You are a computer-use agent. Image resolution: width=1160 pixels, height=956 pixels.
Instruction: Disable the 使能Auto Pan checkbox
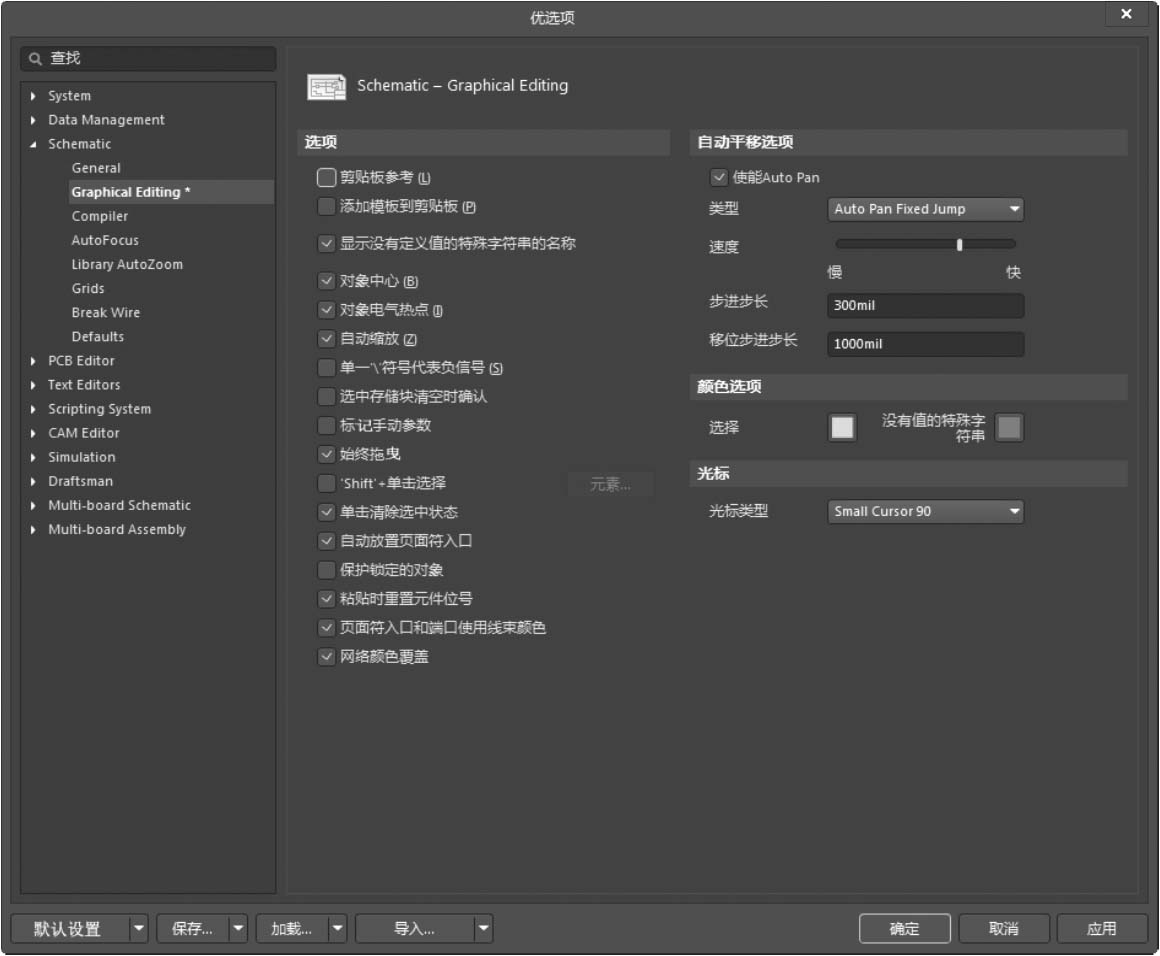pyautogui.click(x=718, y=178)
